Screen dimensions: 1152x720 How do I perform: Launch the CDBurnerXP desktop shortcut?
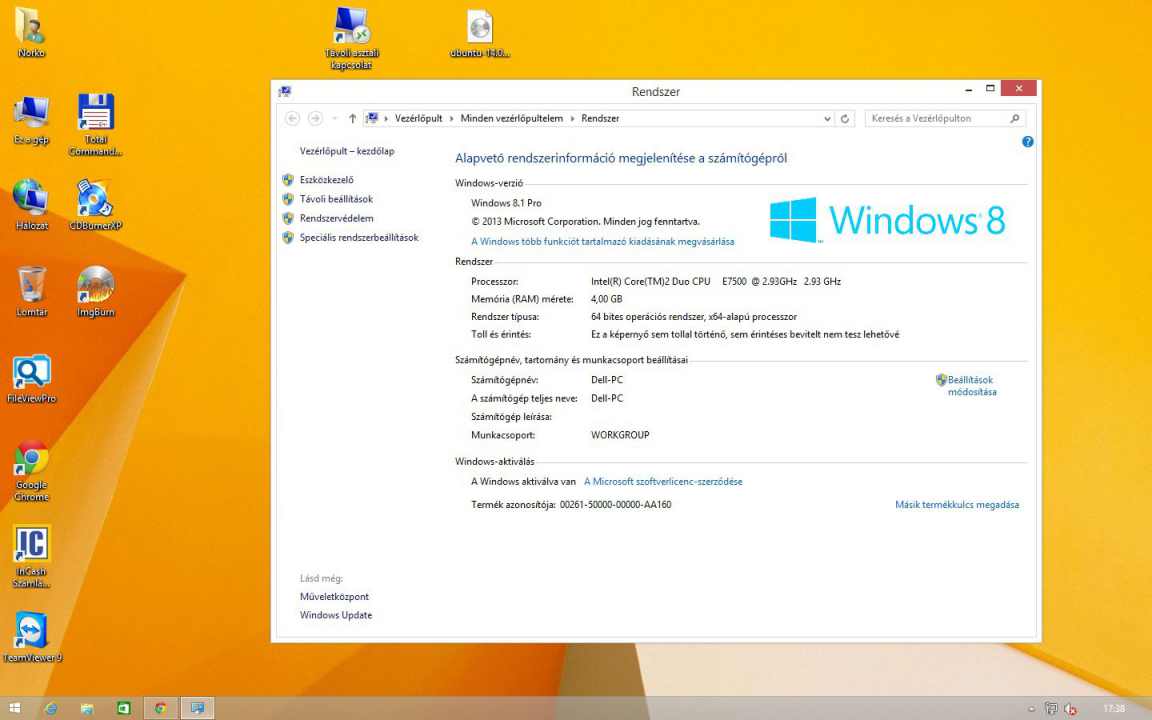tap(96, 206)
